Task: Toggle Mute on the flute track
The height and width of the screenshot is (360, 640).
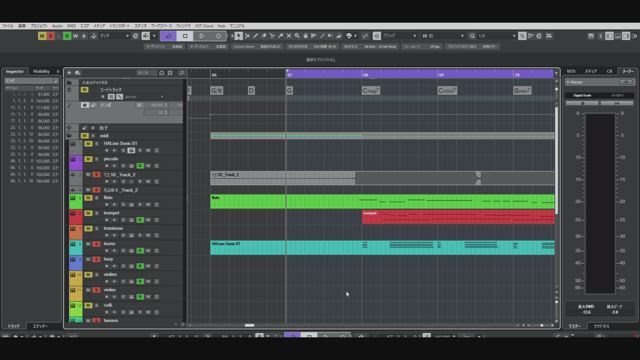Action: [88, 198]
